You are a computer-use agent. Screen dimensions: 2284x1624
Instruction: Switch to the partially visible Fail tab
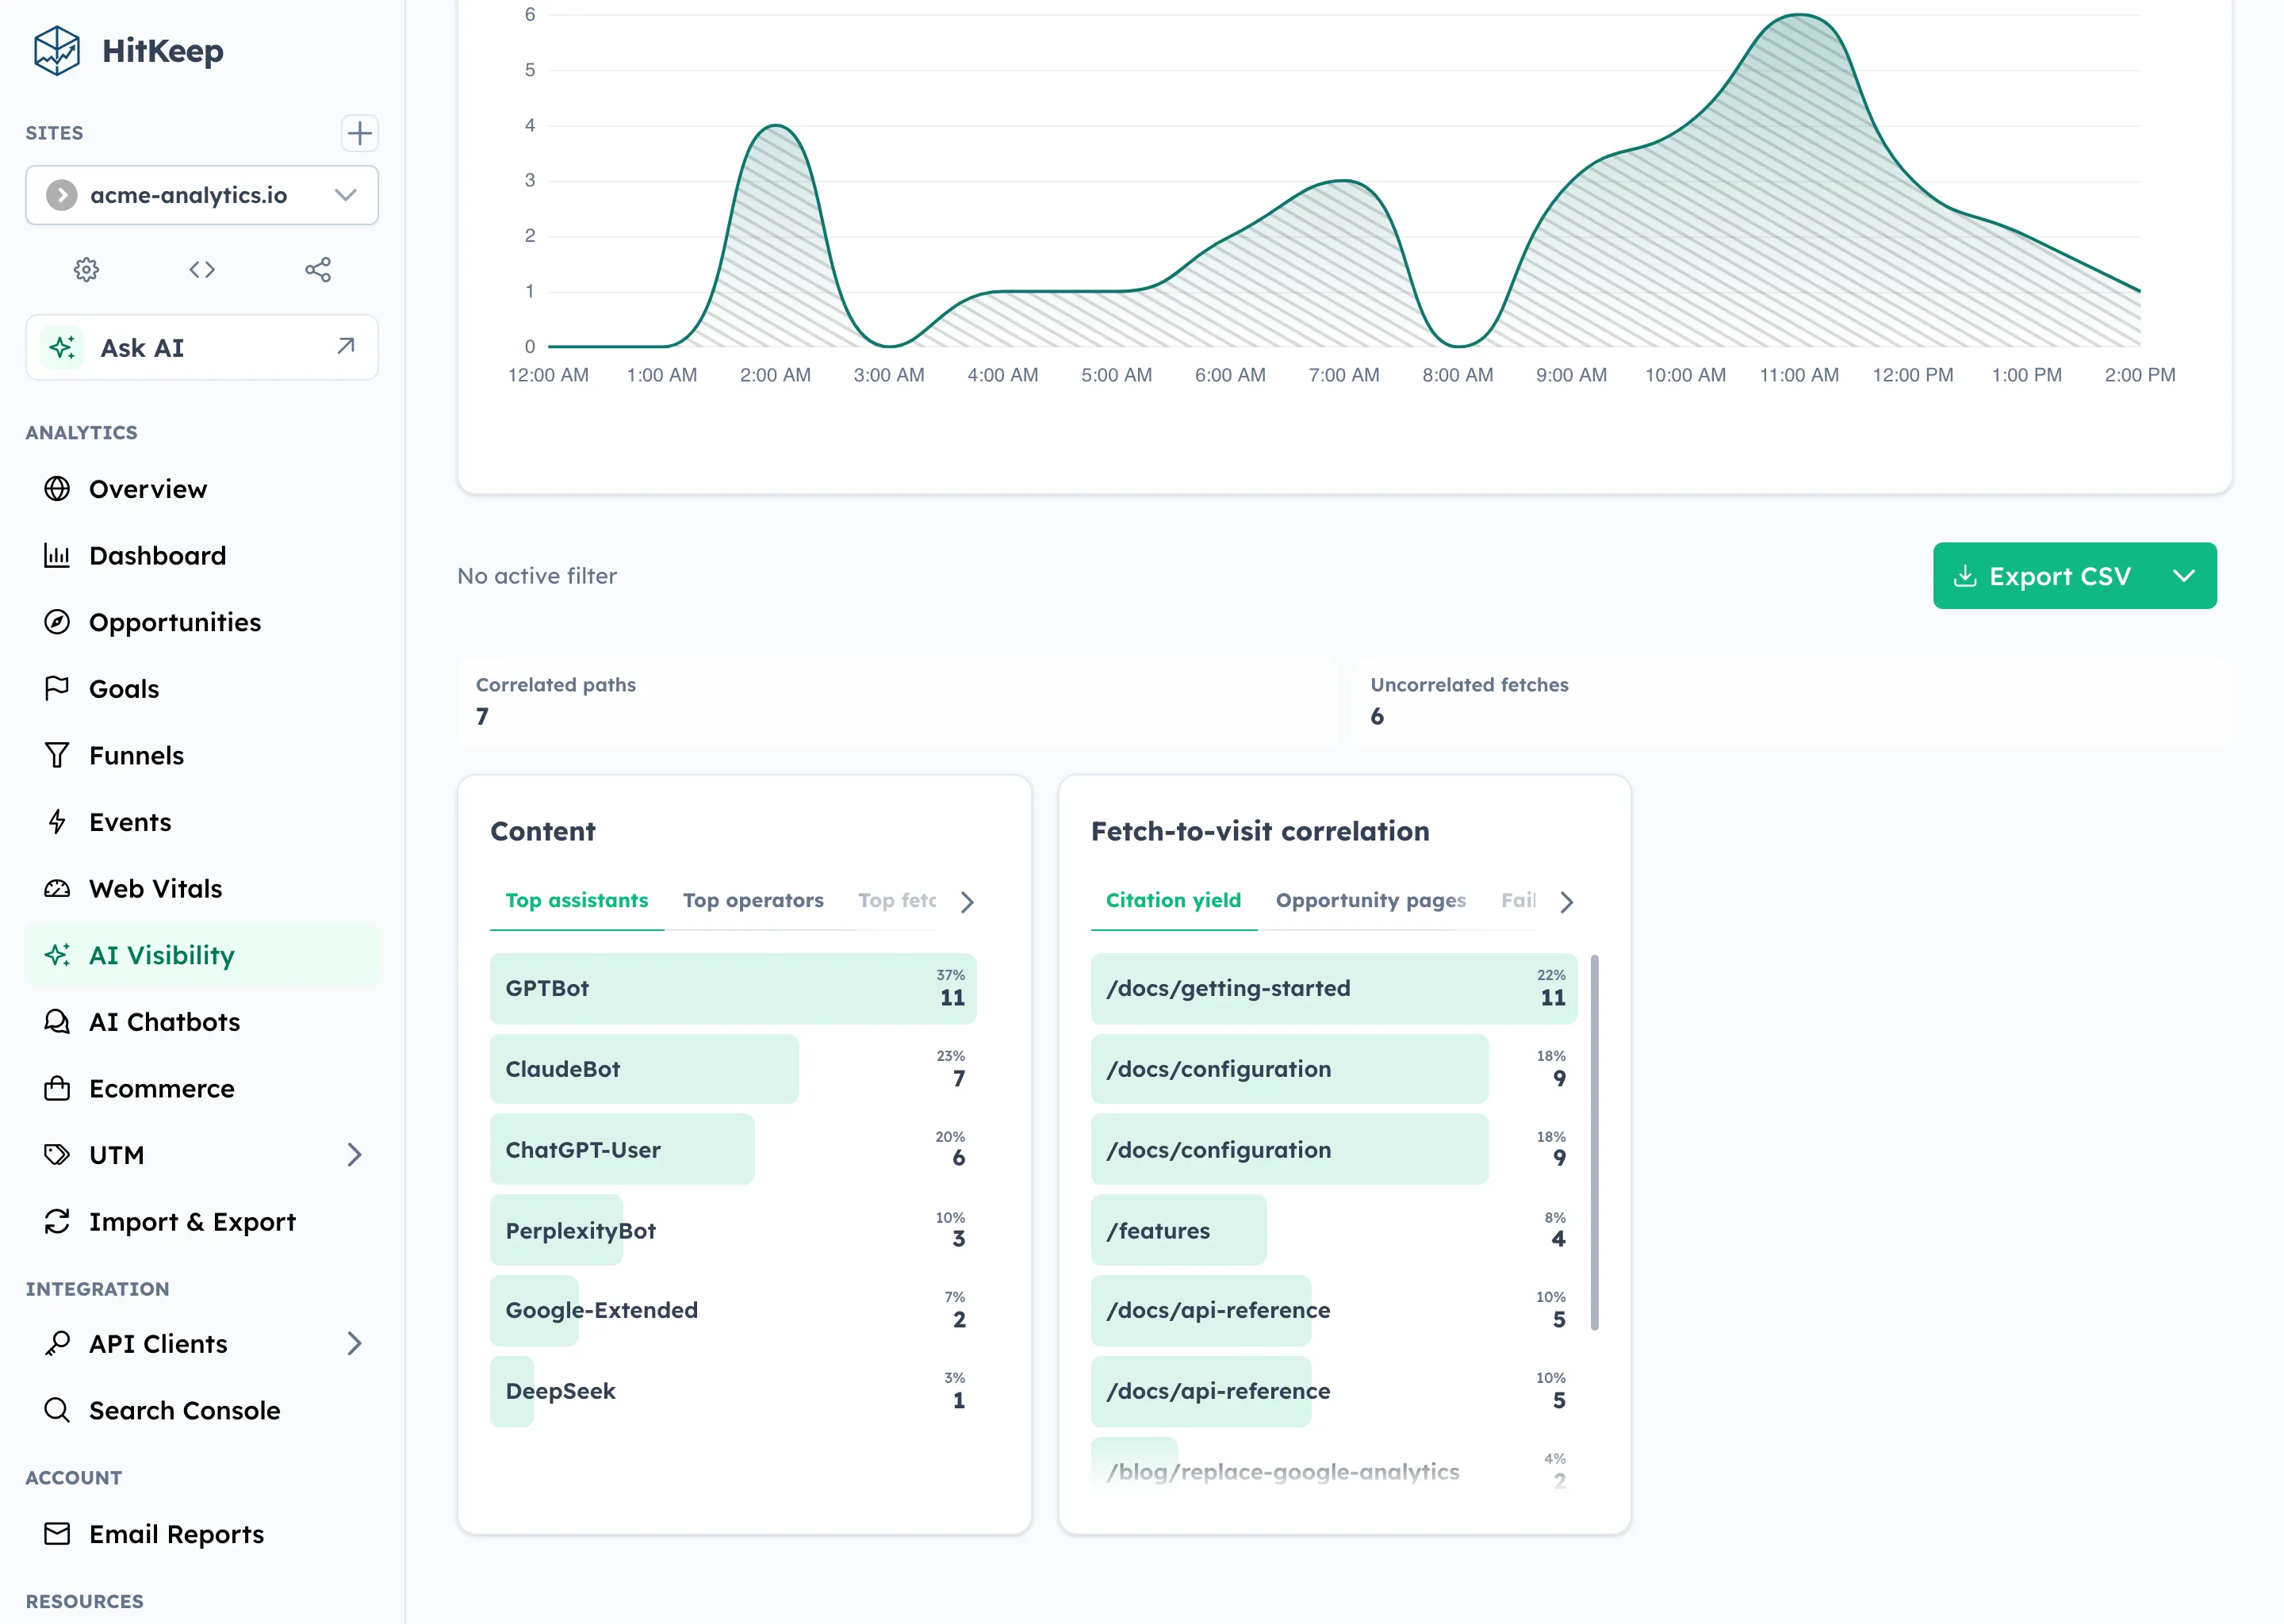[1518, 901]
